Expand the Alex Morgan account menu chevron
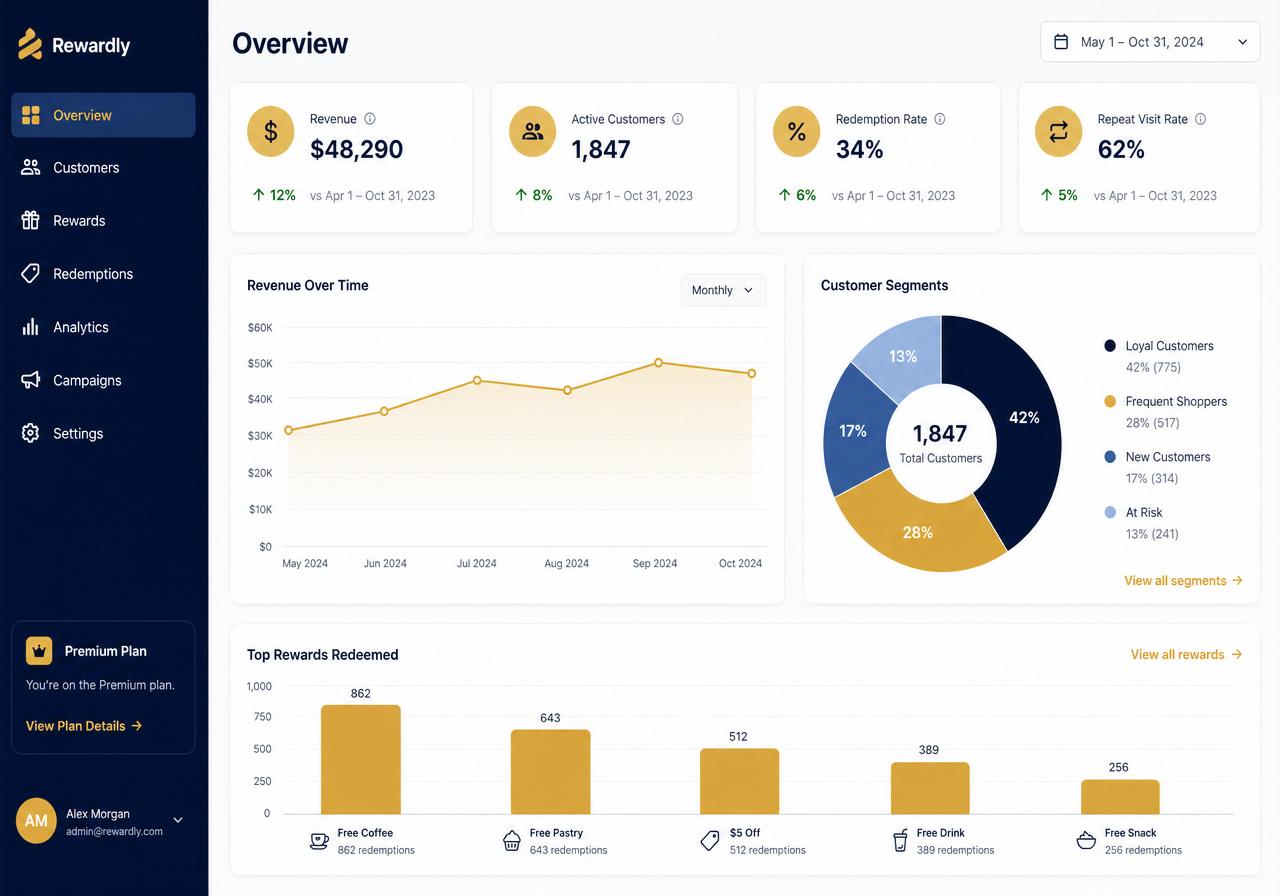 178,821
